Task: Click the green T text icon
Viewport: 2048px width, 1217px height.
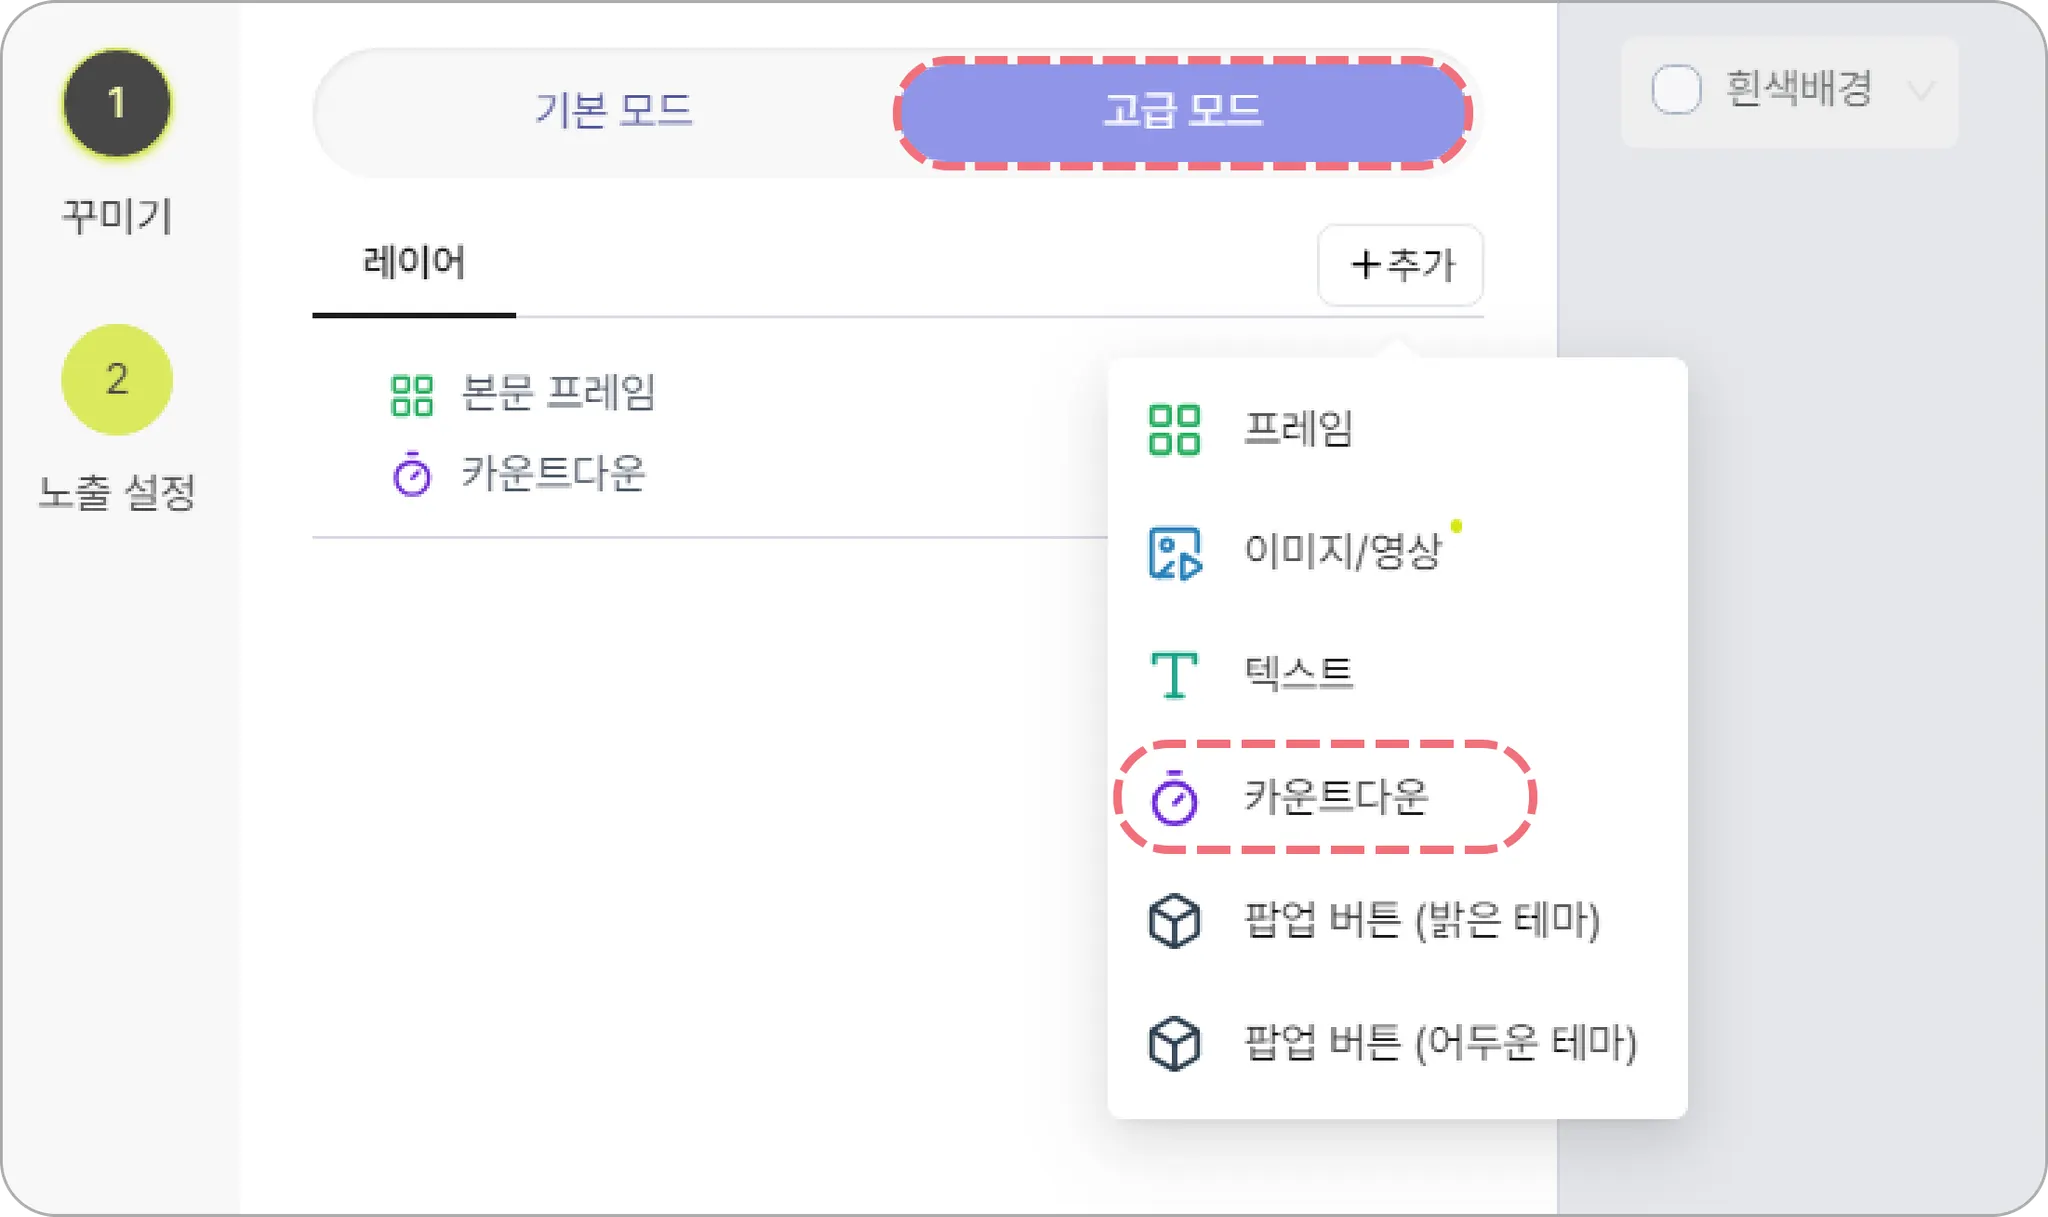Action: point(1173,675)
